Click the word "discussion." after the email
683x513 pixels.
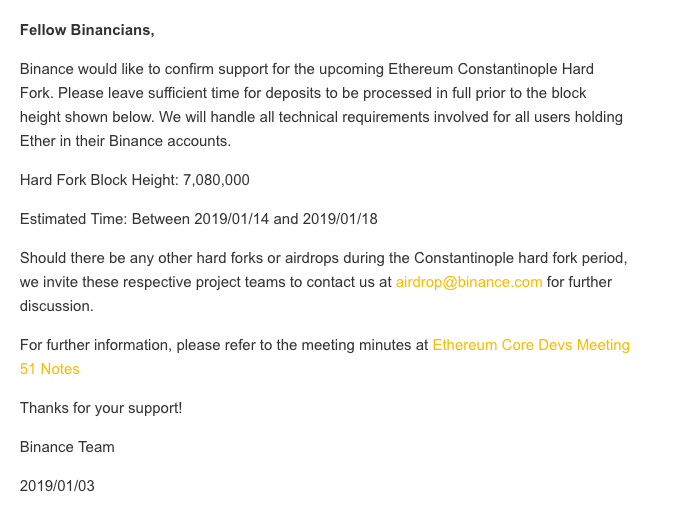click(x=57, y=306)
